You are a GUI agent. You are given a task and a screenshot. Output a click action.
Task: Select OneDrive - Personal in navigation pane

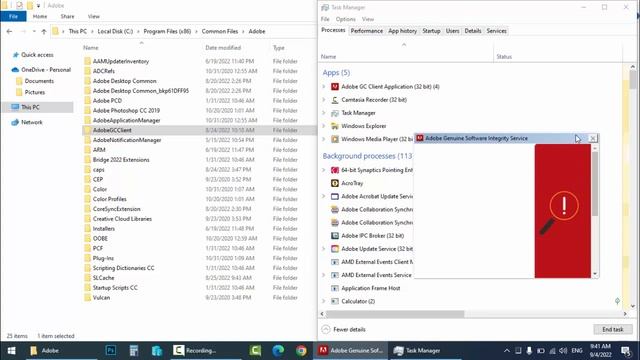click(46, 70)
